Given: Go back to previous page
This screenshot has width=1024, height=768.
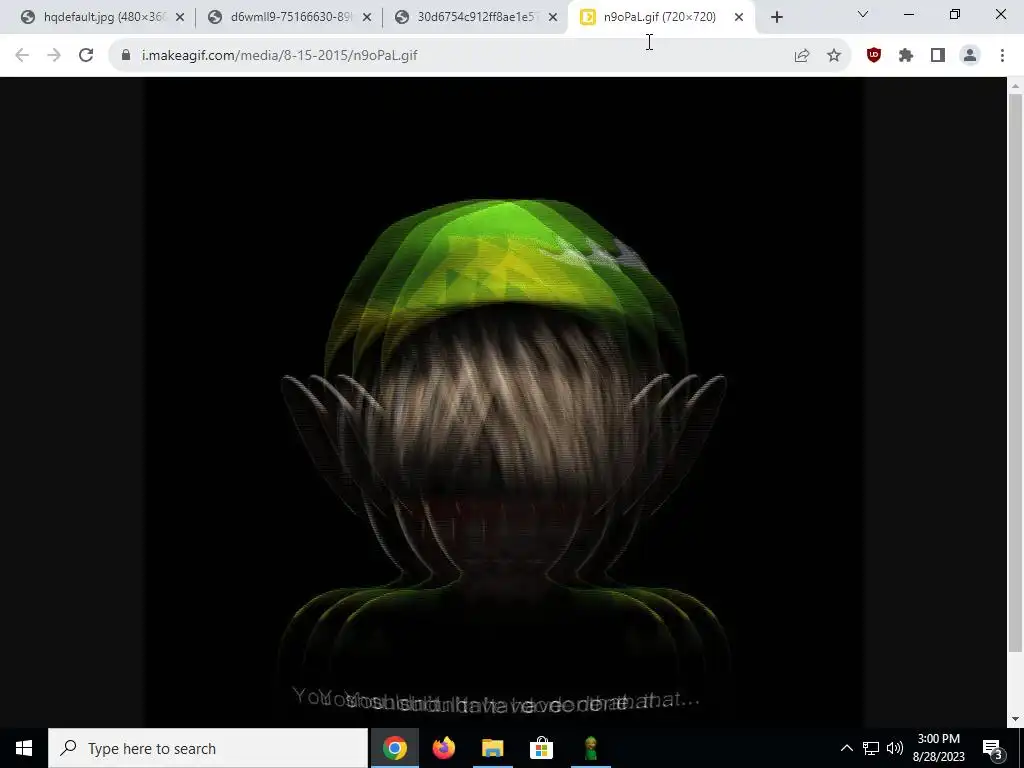Looking at the screenshot, I should click(x=22, y=56).
